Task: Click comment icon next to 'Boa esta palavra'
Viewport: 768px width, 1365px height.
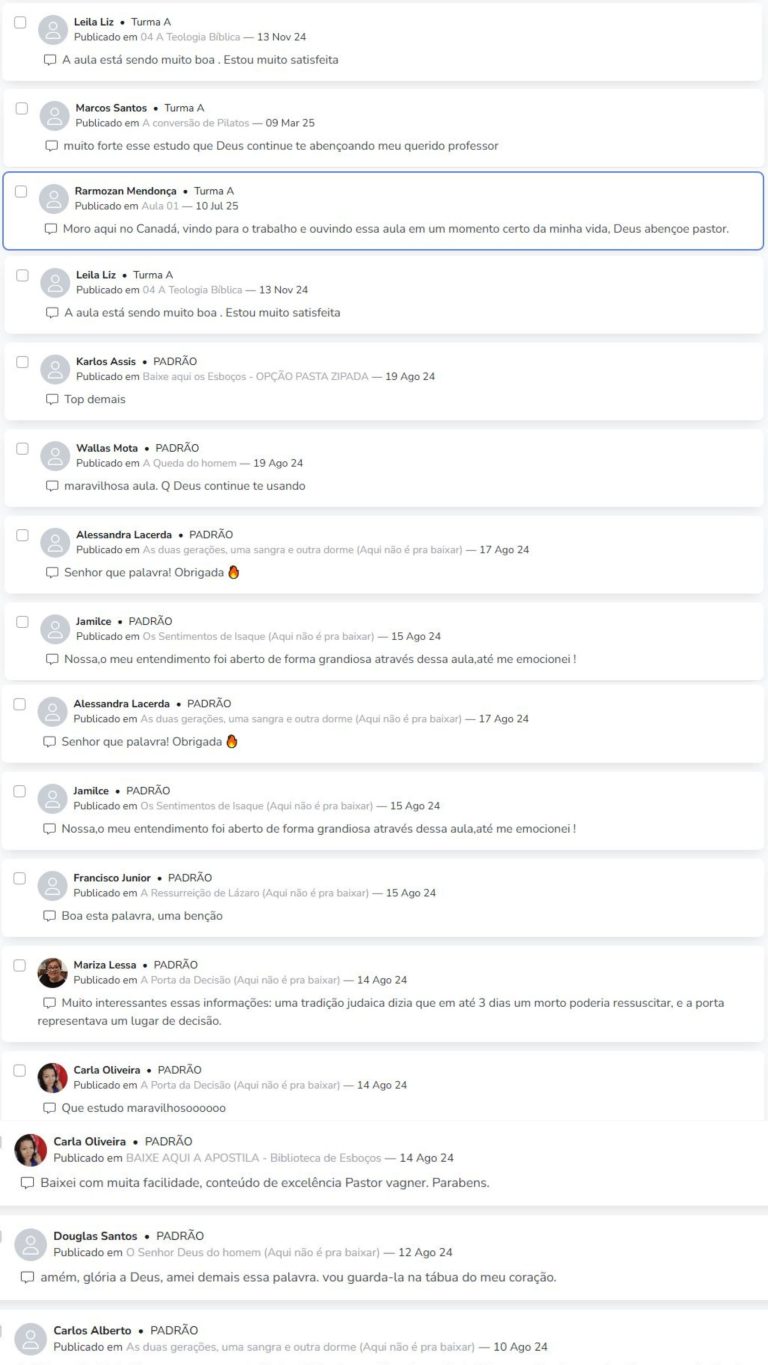Action: tap(49, 916)
